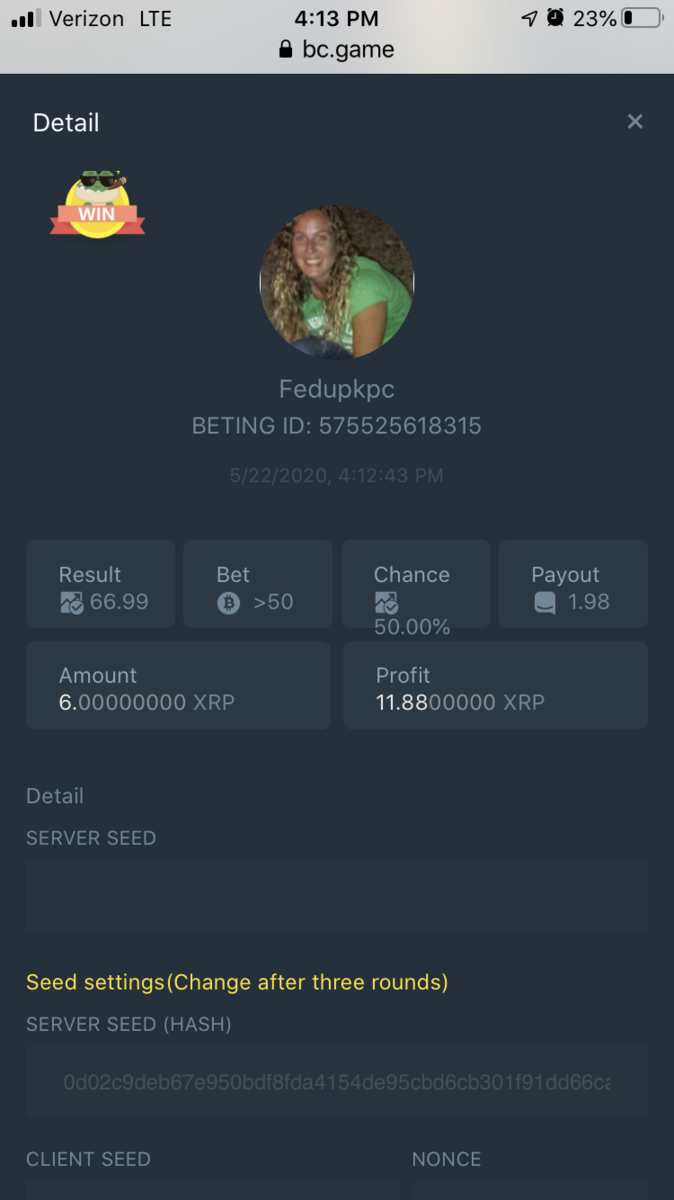Tap the Fedupkpc username

[337, 388]
